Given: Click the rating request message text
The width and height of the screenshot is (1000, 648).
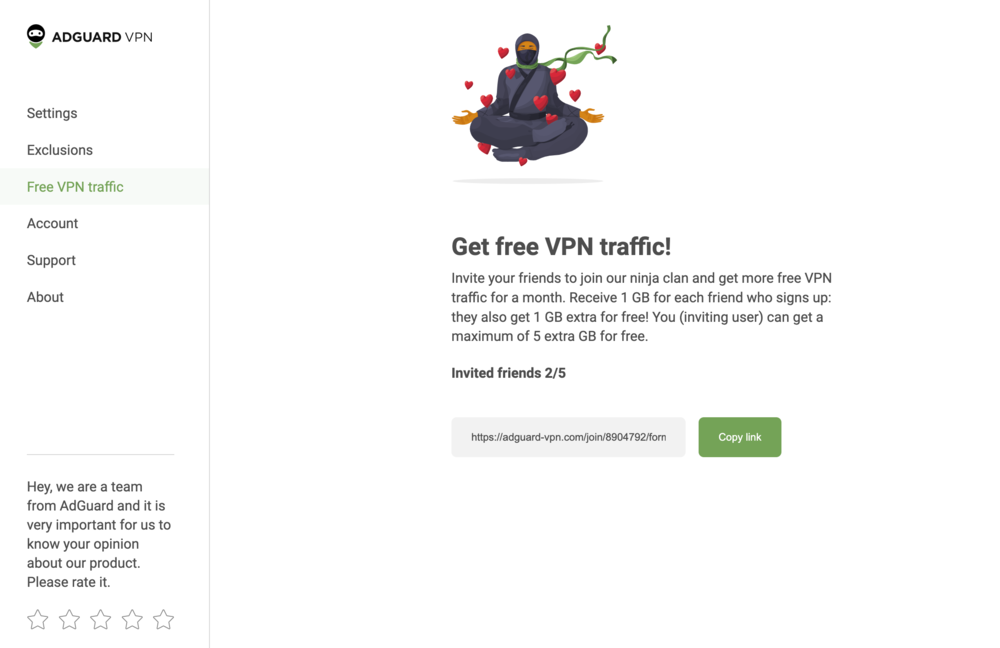Looking at the screenshot, I should coord(99,534).
